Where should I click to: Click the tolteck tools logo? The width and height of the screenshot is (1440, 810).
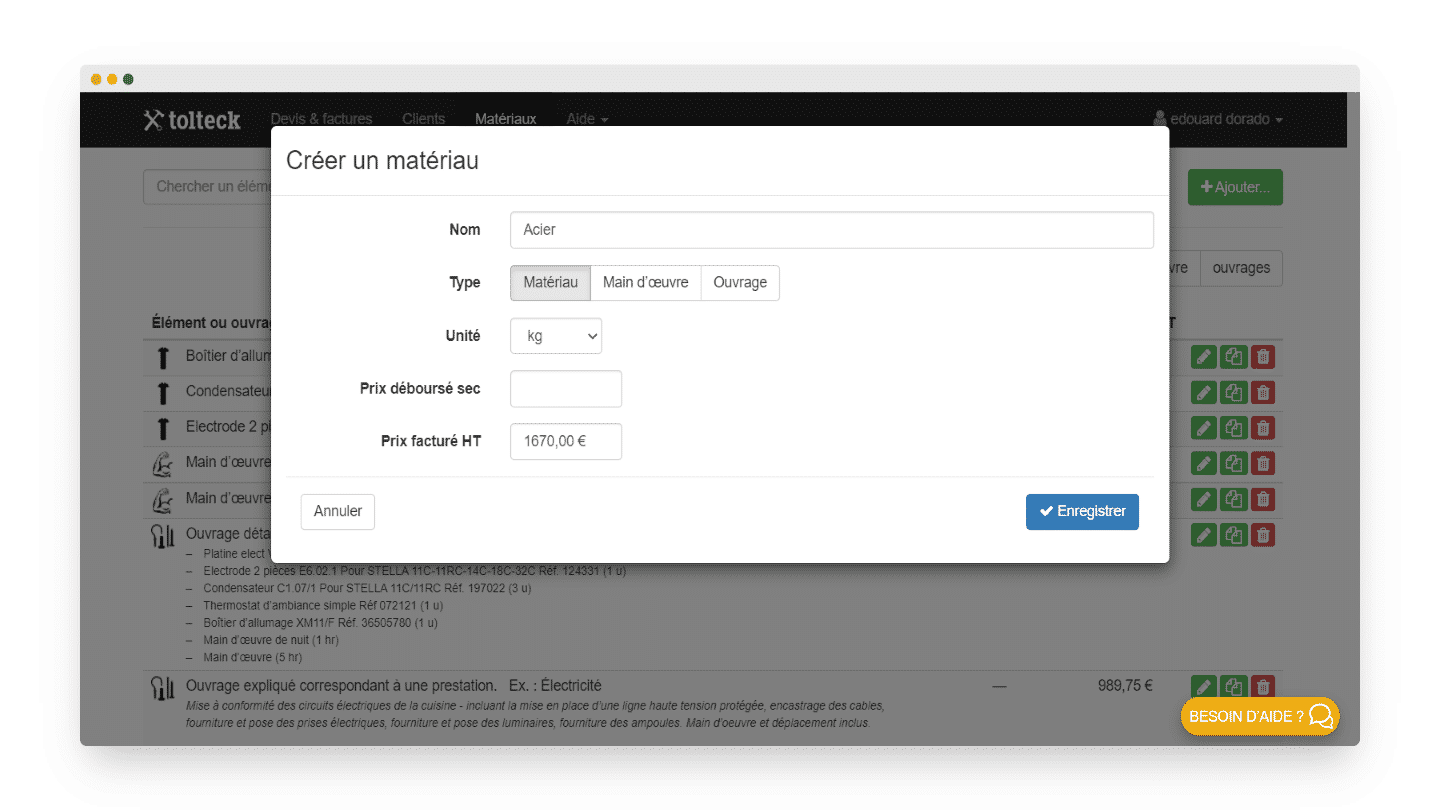click(x=192, y=120)
